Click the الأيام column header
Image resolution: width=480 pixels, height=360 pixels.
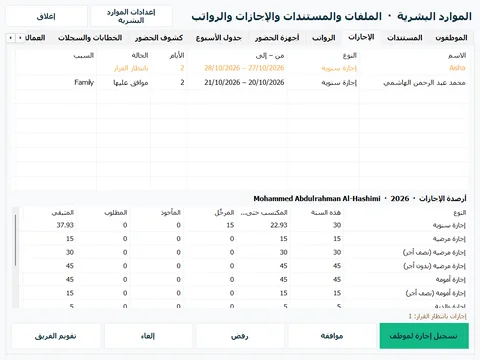pos(168,55)
